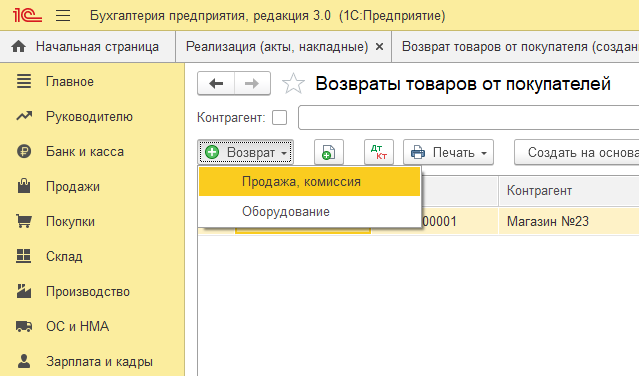Click the home icon on Начальная страница tab

(18, 47)
